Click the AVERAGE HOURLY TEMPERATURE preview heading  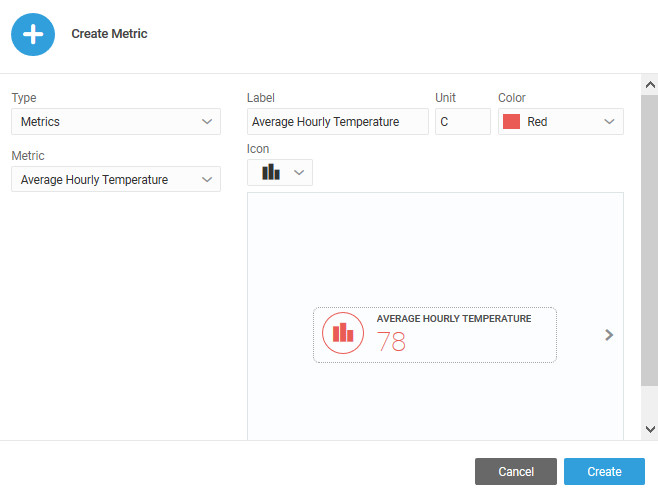tap(454, 319)
